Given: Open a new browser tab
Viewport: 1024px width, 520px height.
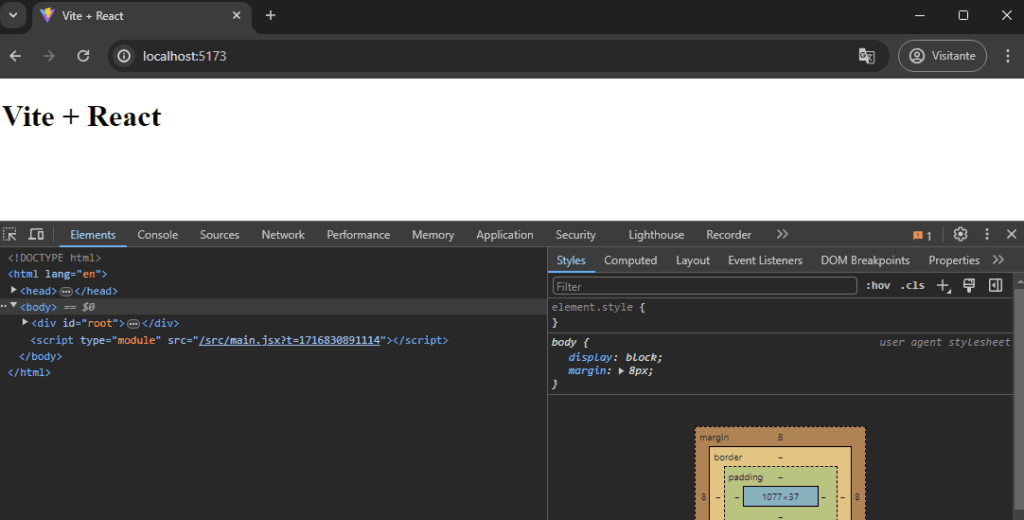Looking at the screenshot, I should click(270, 16).
